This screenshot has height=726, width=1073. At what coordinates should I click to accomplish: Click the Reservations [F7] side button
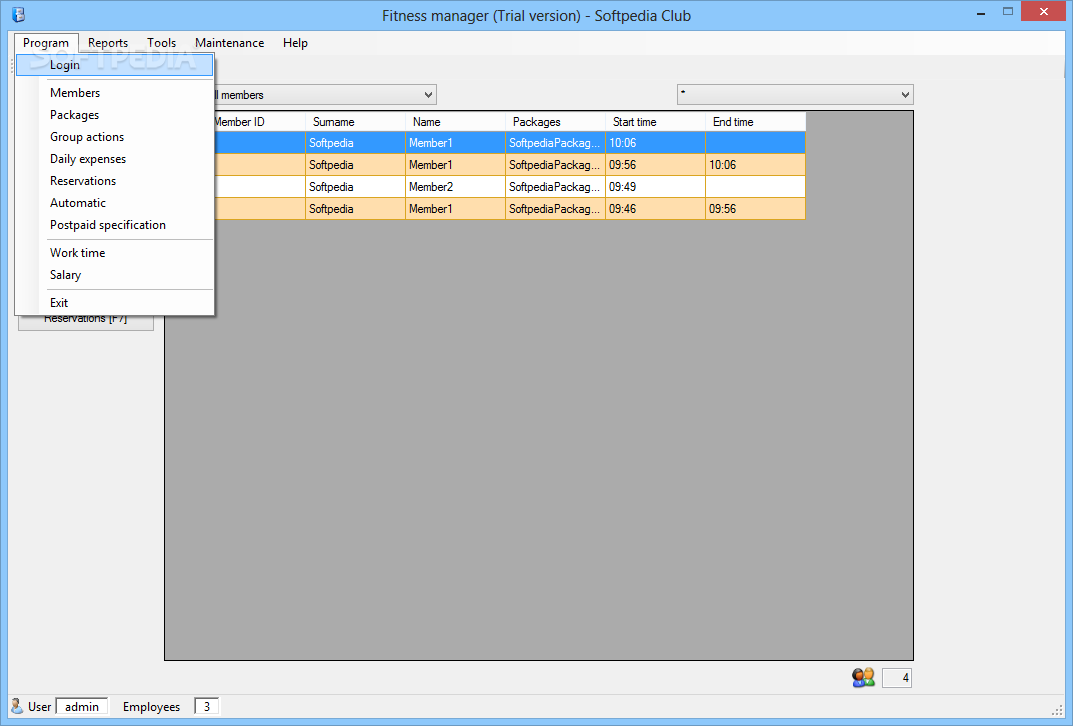[x=86, y=322]
